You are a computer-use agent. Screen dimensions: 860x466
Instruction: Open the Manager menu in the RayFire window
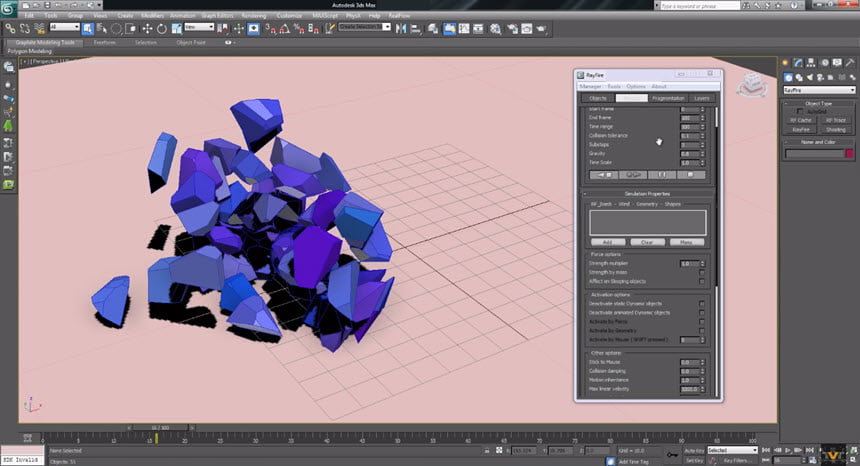[590, 87]
